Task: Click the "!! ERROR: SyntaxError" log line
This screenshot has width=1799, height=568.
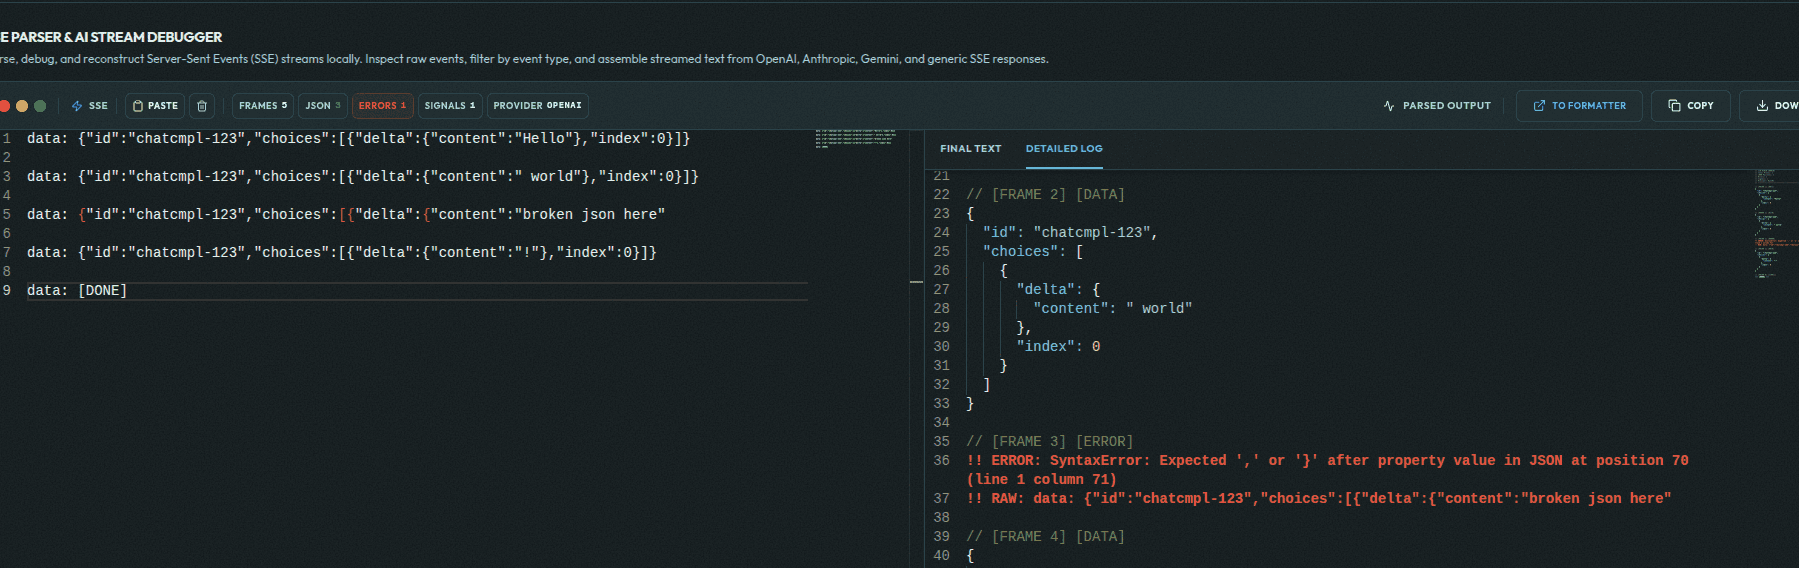Action: pos(1327,470)
